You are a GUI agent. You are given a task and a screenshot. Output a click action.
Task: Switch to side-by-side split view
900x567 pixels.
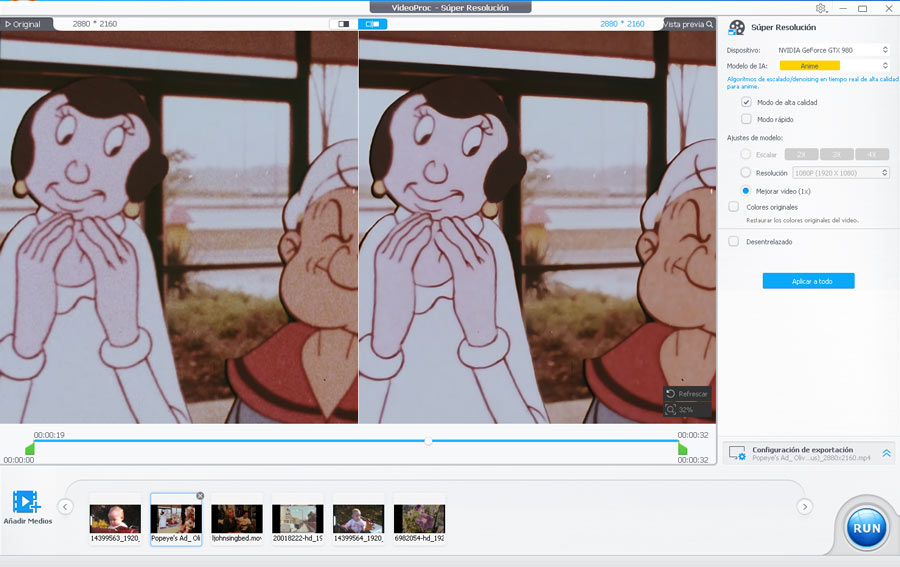click(373, 24)
